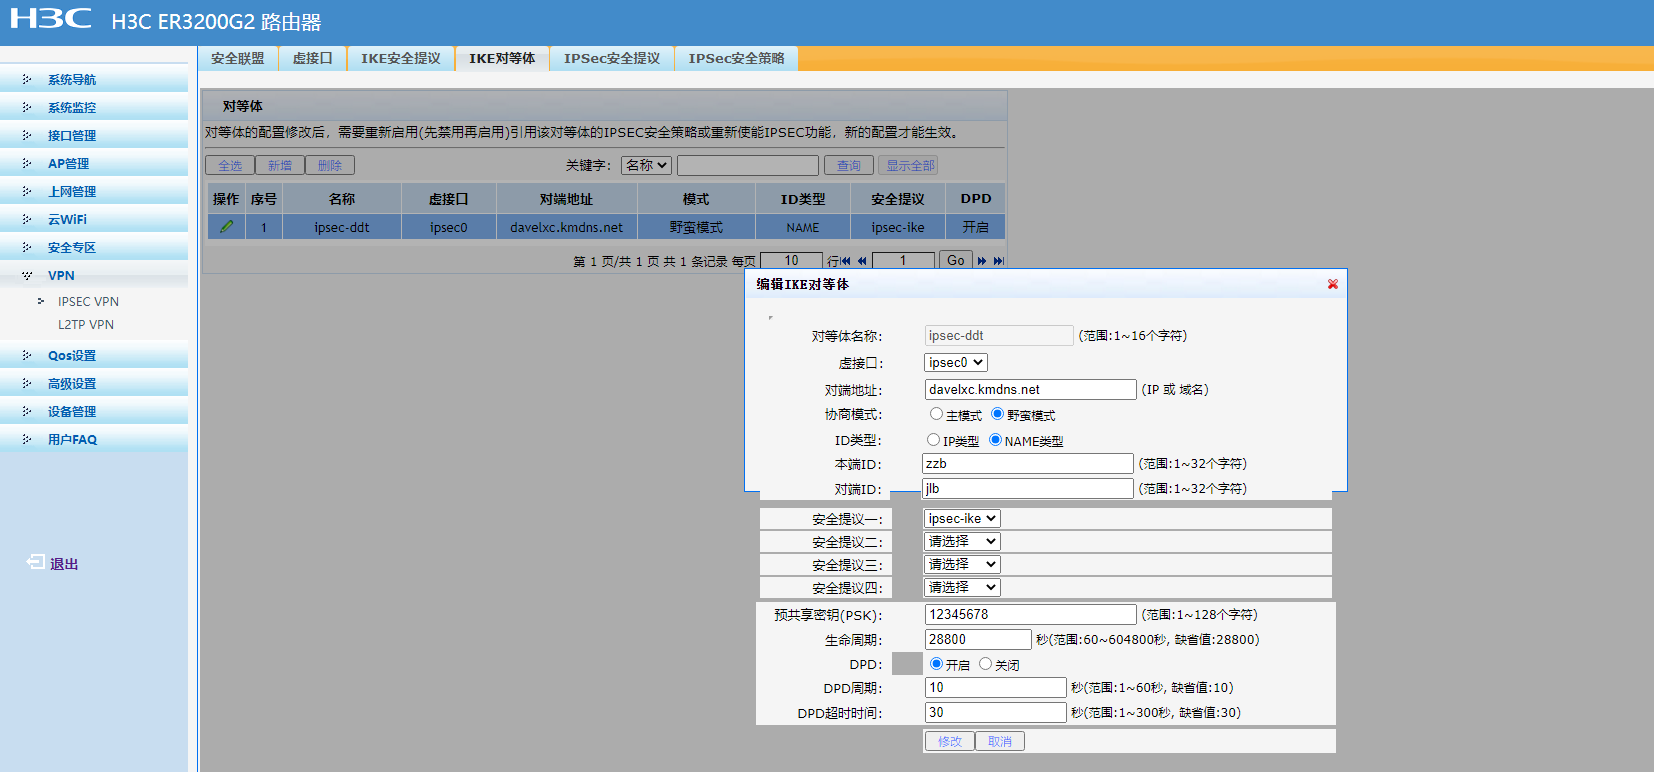This screenshot has height=772, width=1654.
Task: Click the 修改 button to save changes
Action: pos(949,742)
